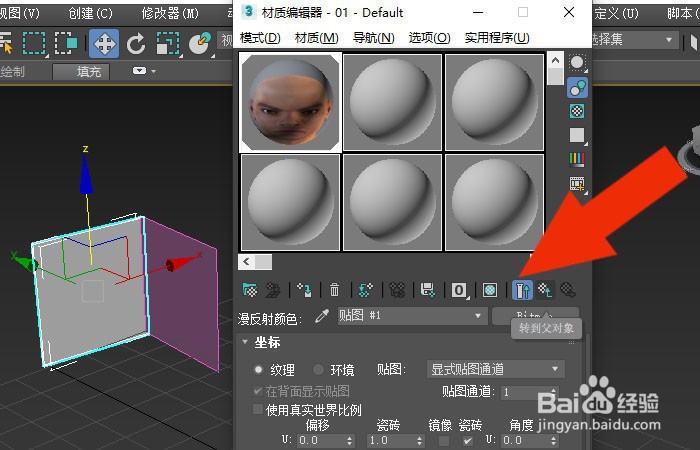The image size is (700, 450).
Task: Click Material ID Channel 0 icon
Action: click(x=459, y=290)
